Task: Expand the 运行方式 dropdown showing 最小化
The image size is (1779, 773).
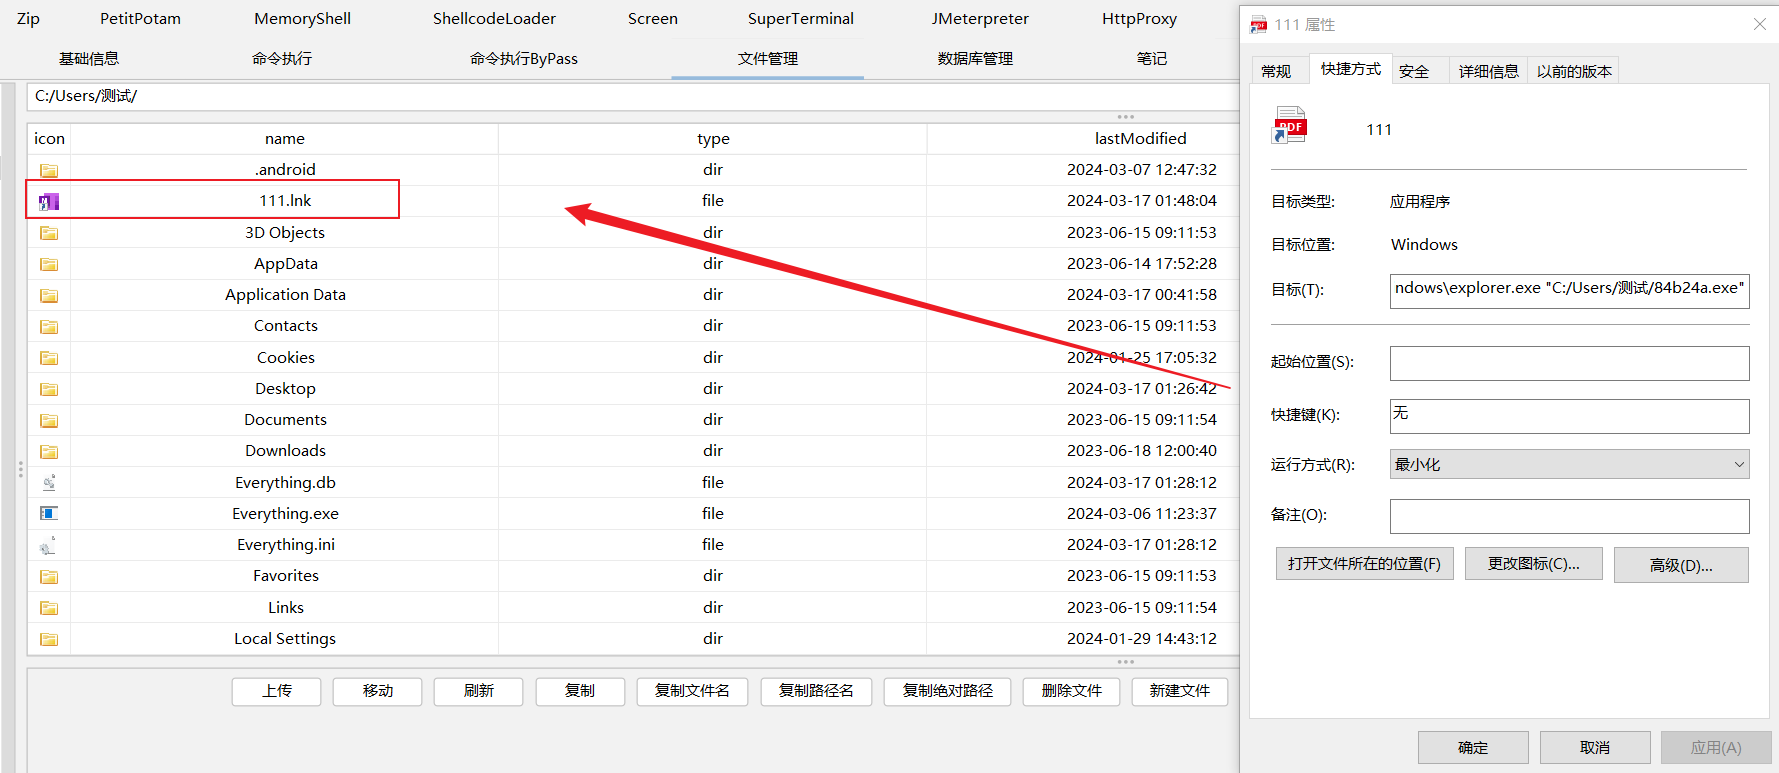Action: click(x=1568, y=464)
